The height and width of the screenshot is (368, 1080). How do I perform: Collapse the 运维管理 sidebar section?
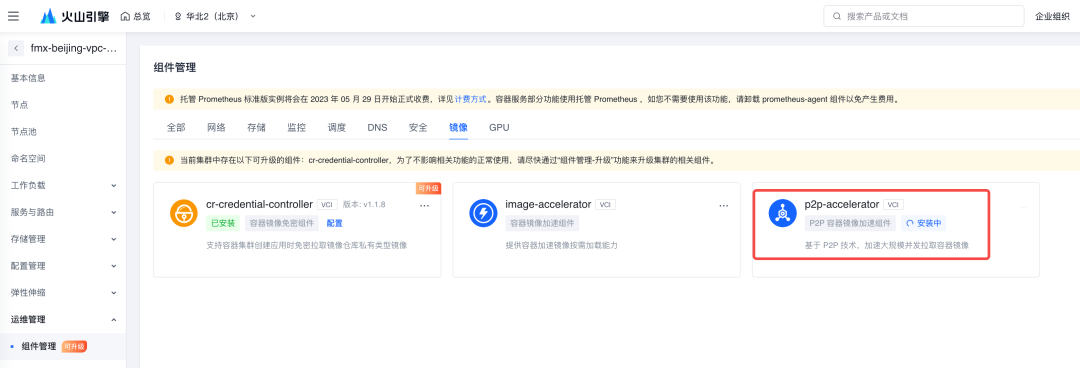pos(63,319)
